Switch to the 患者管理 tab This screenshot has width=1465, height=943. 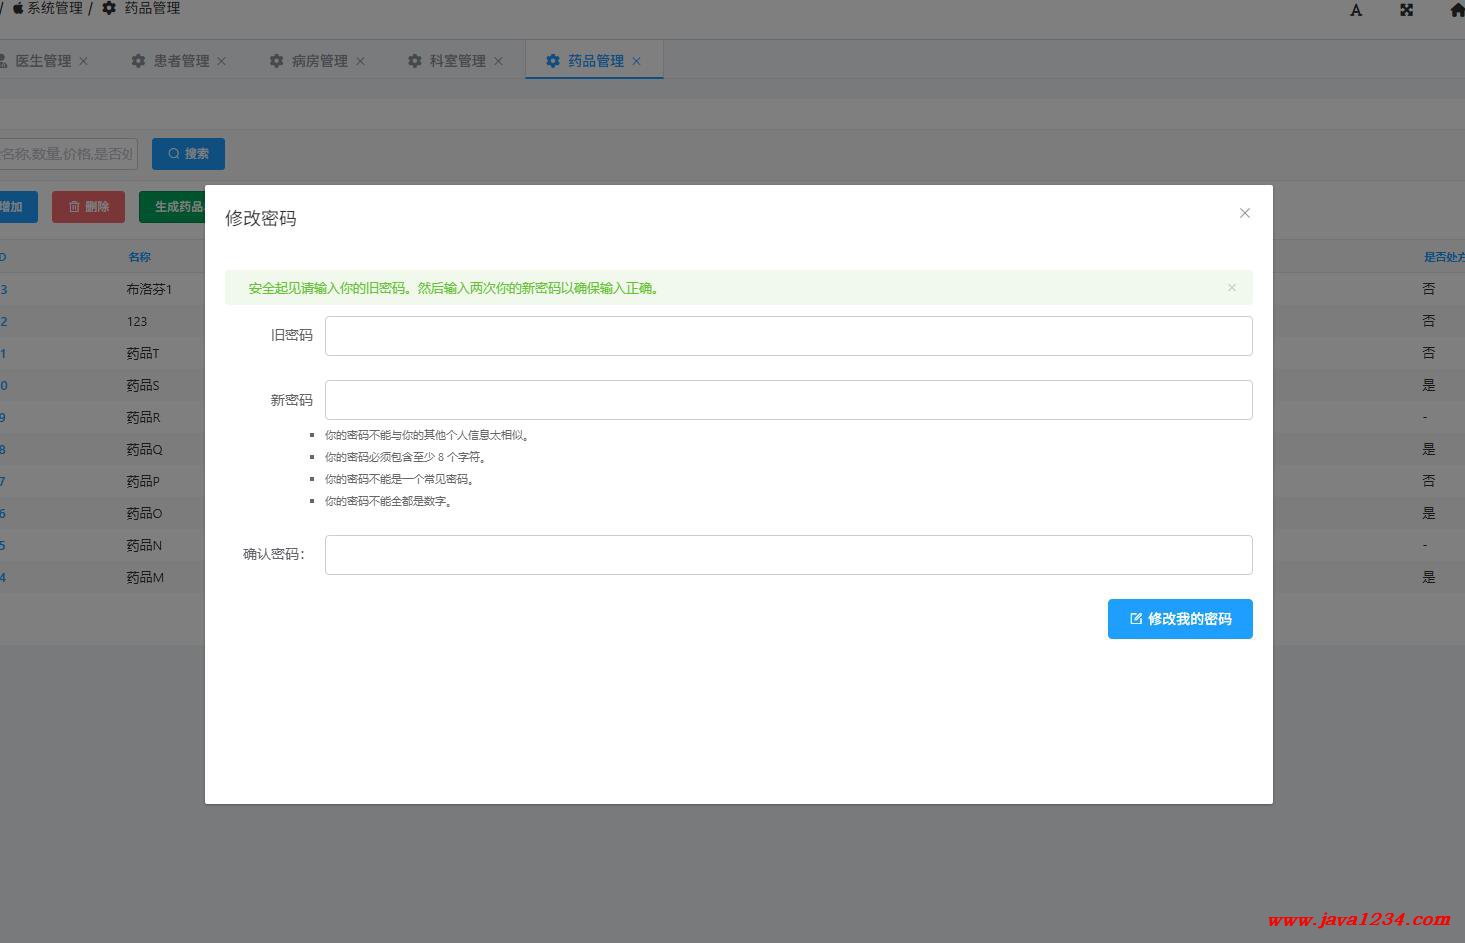click(x=180, y=61)
